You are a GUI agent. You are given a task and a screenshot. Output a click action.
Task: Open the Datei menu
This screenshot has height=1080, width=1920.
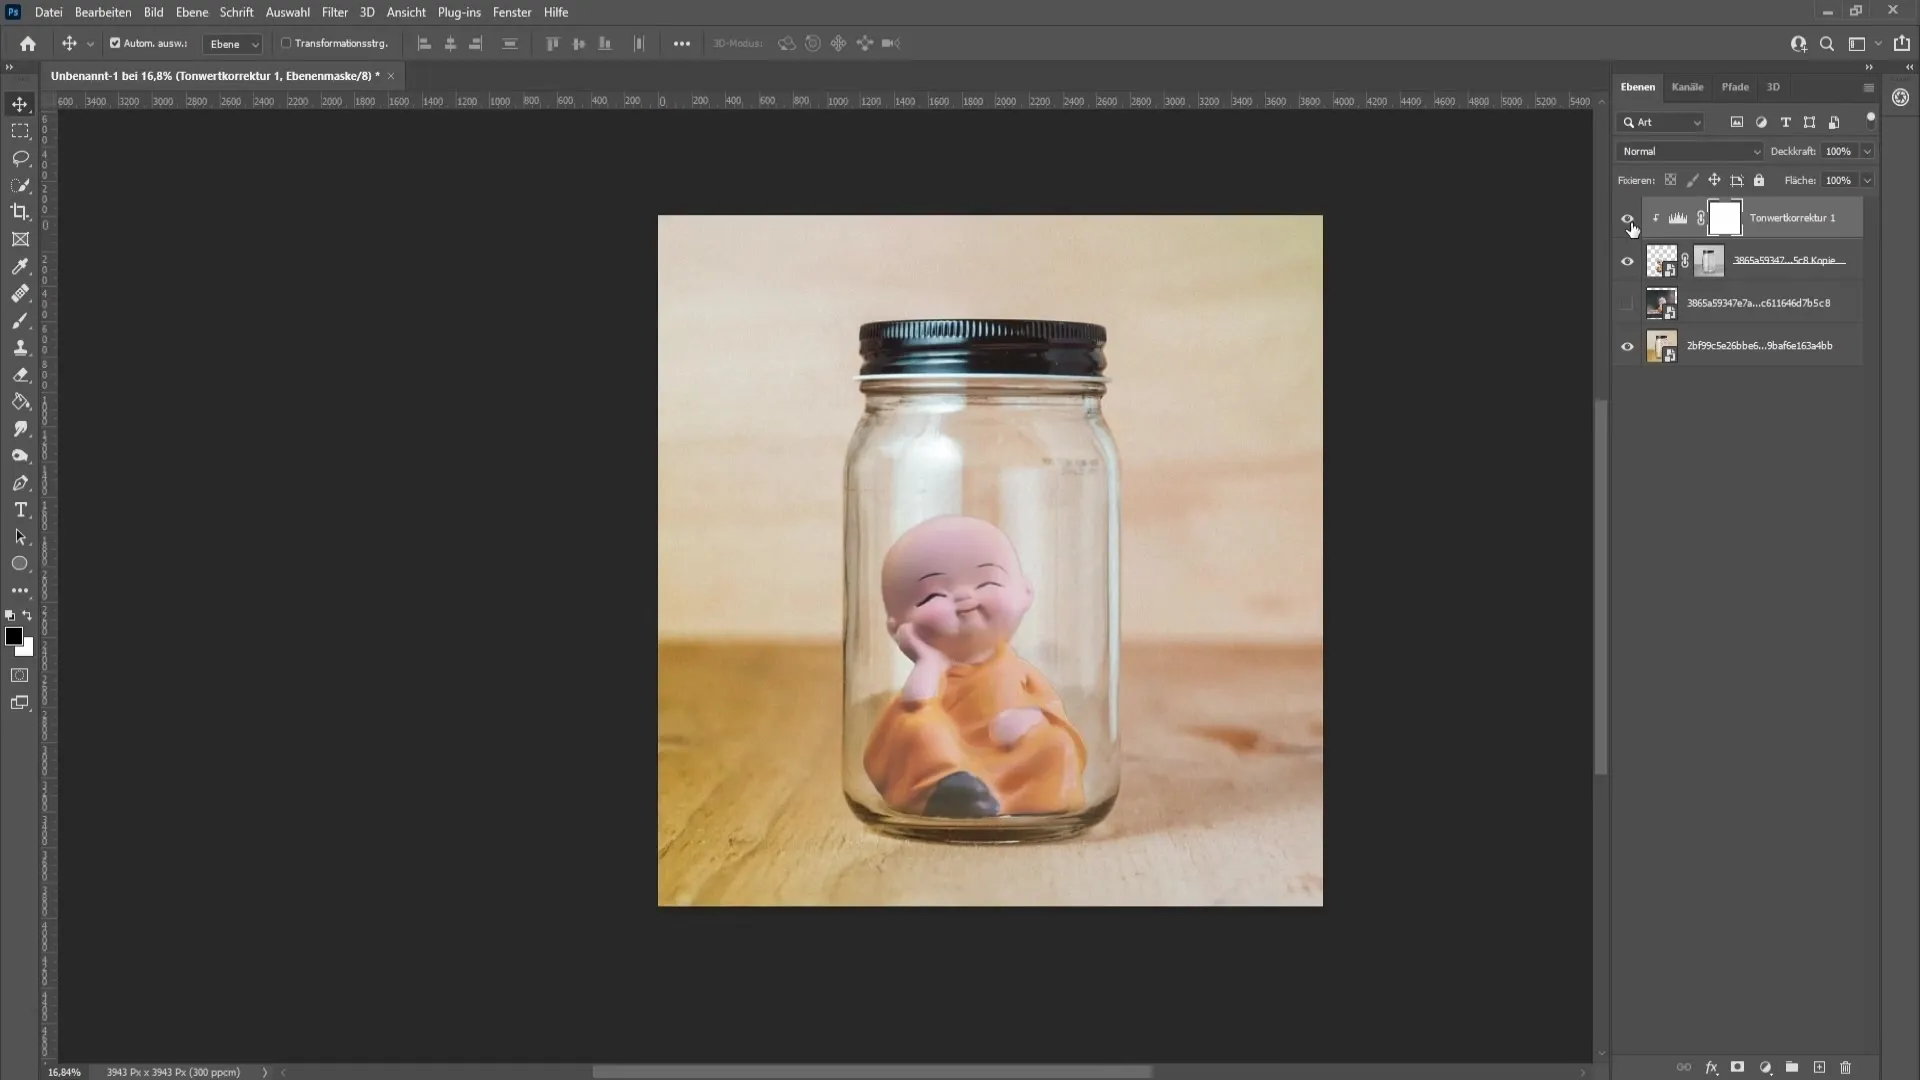pos(48,12)
